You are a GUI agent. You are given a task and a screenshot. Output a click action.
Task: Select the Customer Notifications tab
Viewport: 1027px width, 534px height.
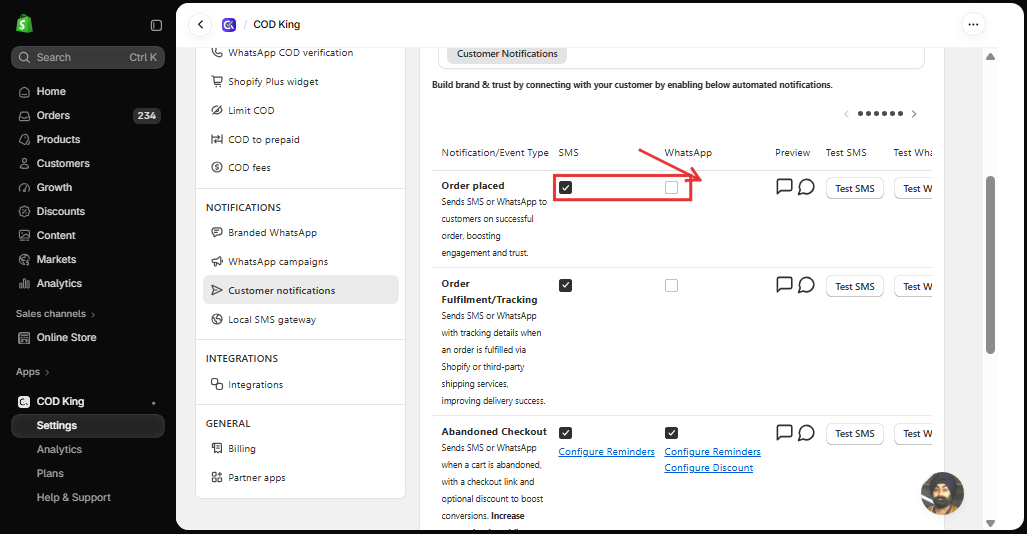507,54
